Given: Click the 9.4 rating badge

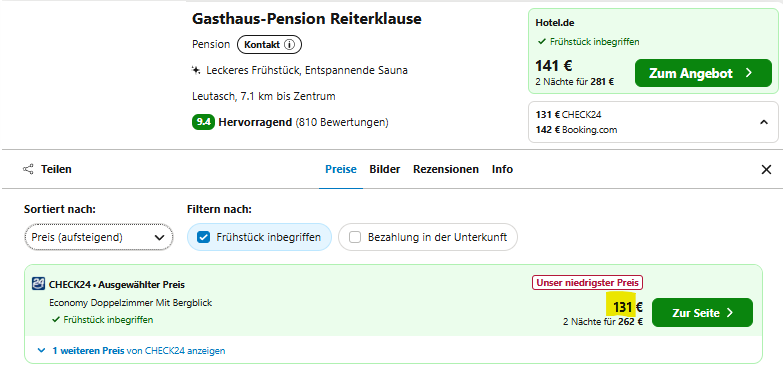Looking at the screenshot, I should pyautogui.click(x=203, y=122).
